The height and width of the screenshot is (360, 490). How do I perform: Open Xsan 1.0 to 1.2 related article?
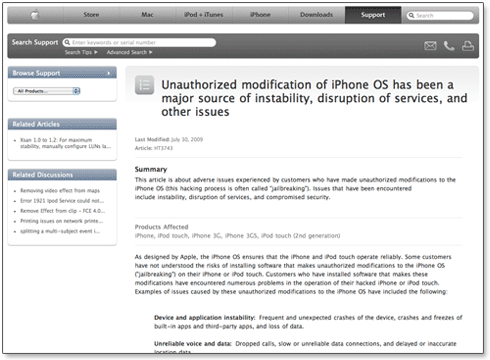tap(65, 143)
